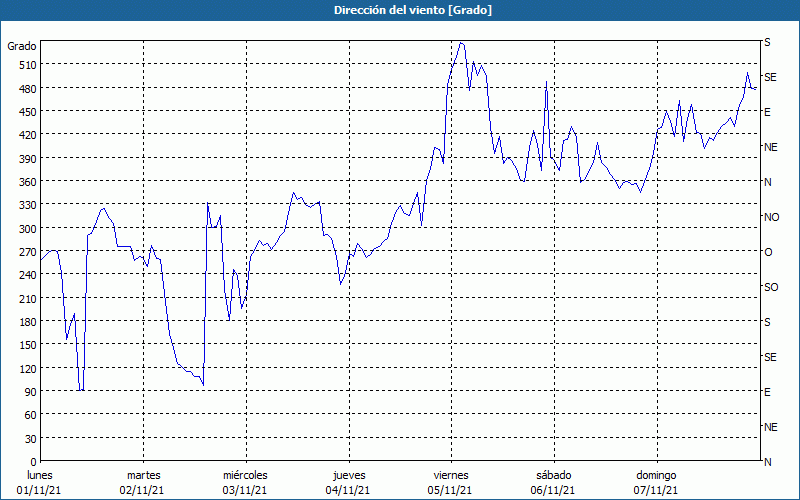Viewport: 800px width, 500px height.
Task: Select the '480' y-axis value
Action: click(28, 89)
